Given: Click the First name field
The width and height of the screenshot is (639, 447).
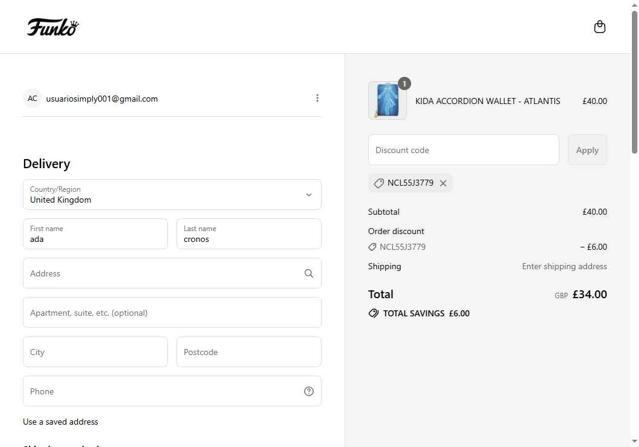Looking at the screenshot, I should pos(95,234).
